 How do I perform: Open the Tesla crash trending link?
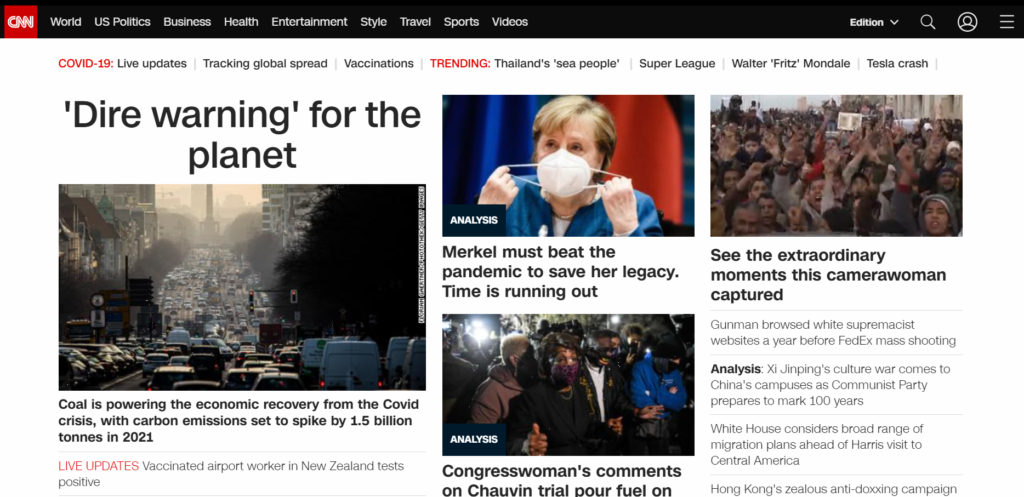click(897, 63)
